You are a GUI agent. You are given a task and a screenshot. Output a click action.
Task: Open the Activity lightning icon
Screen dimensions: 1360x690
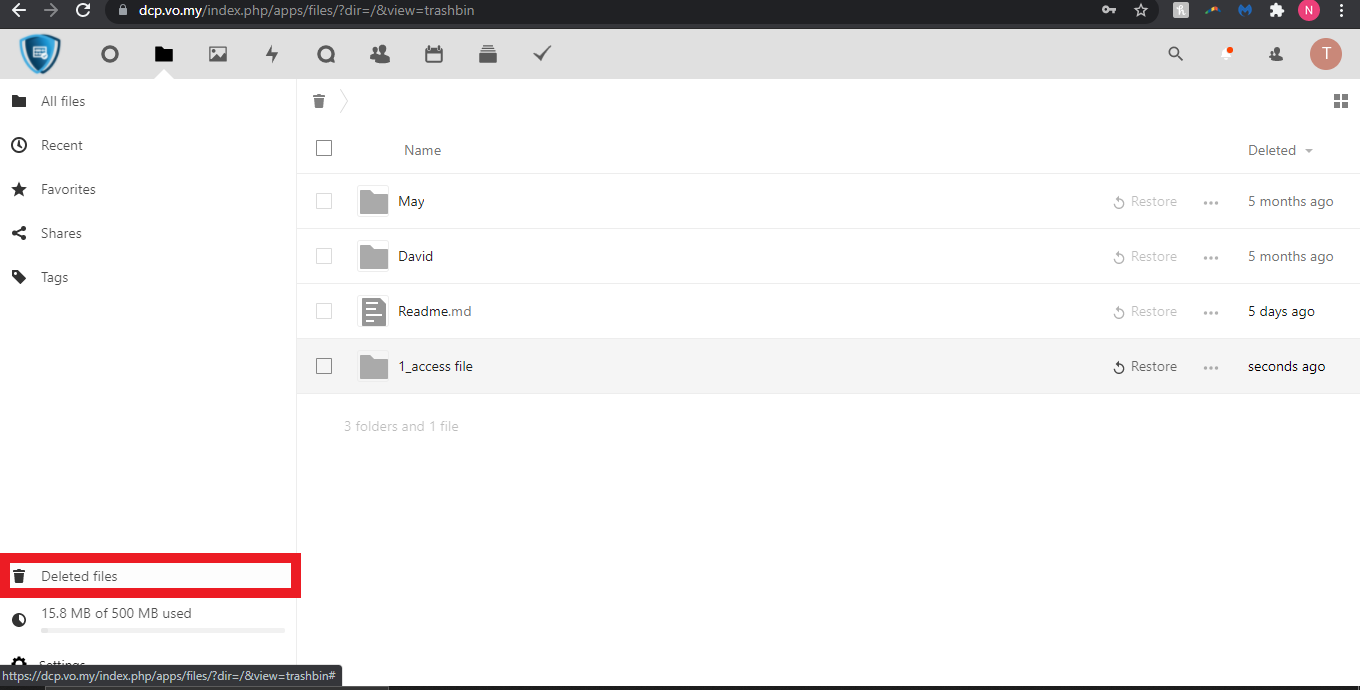[272, 54]
